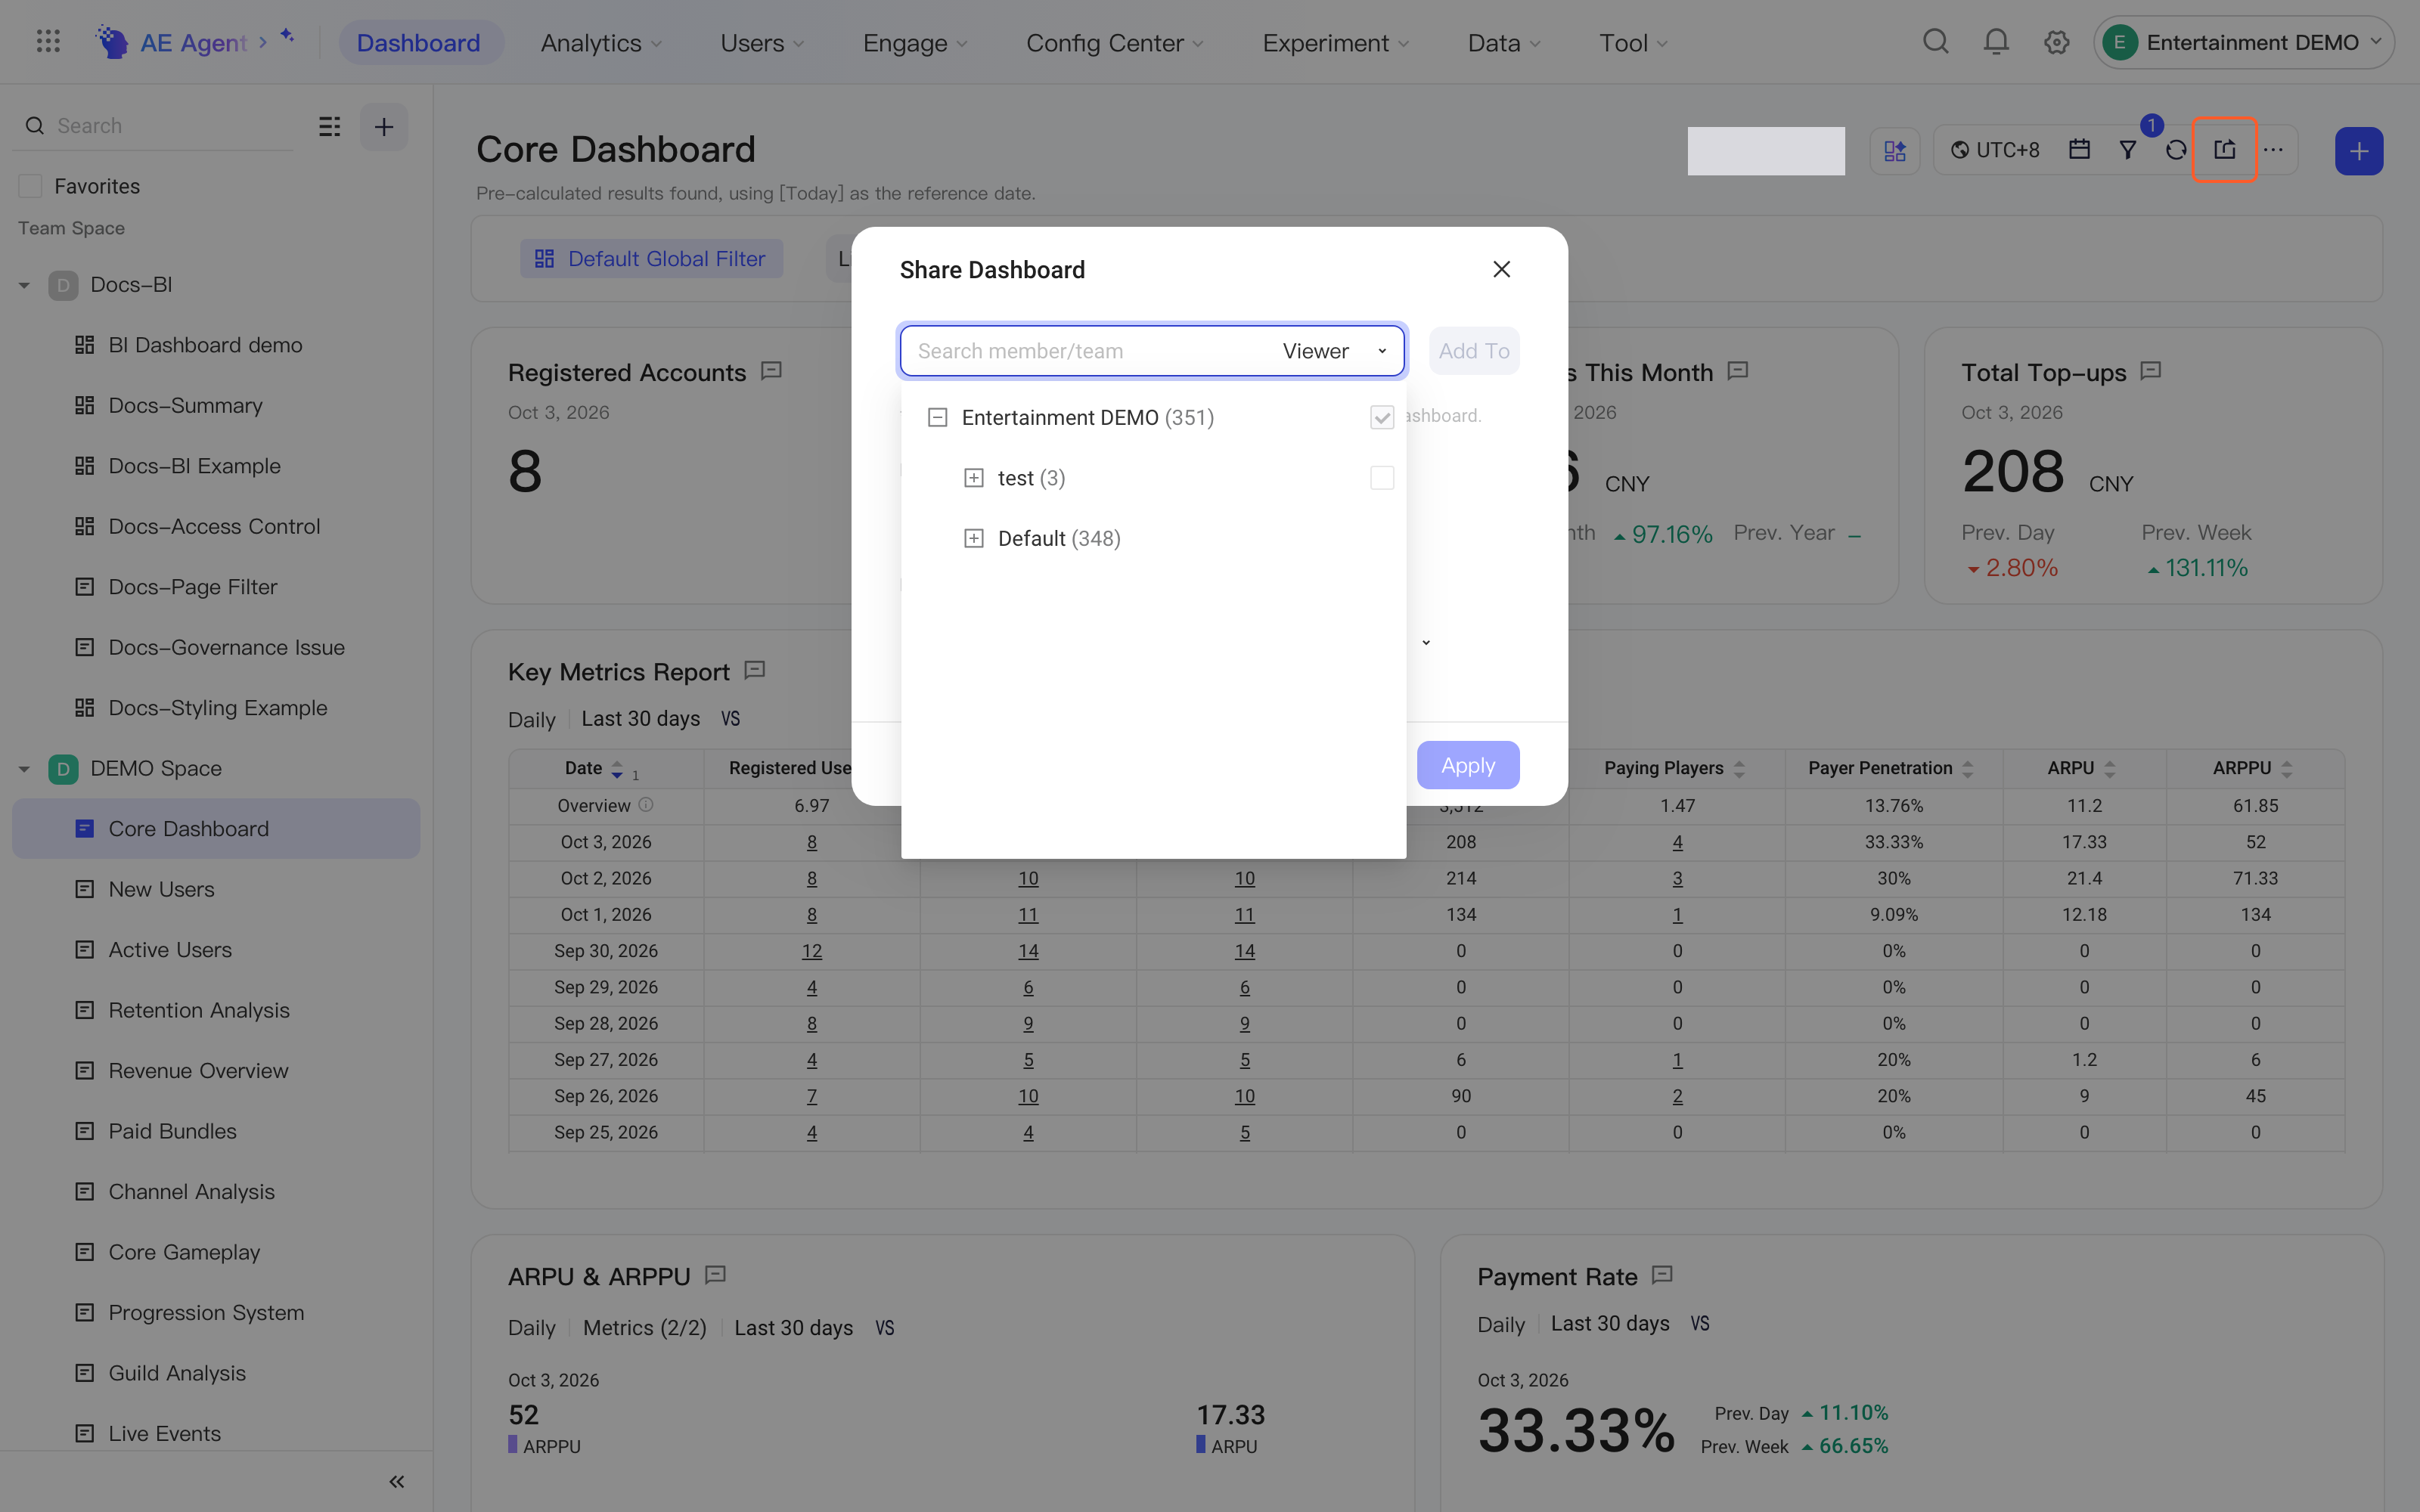Click the Apply button
Image resolution: width=2420 pixels, height=1512 pixels.
[x=1468, y=765]
